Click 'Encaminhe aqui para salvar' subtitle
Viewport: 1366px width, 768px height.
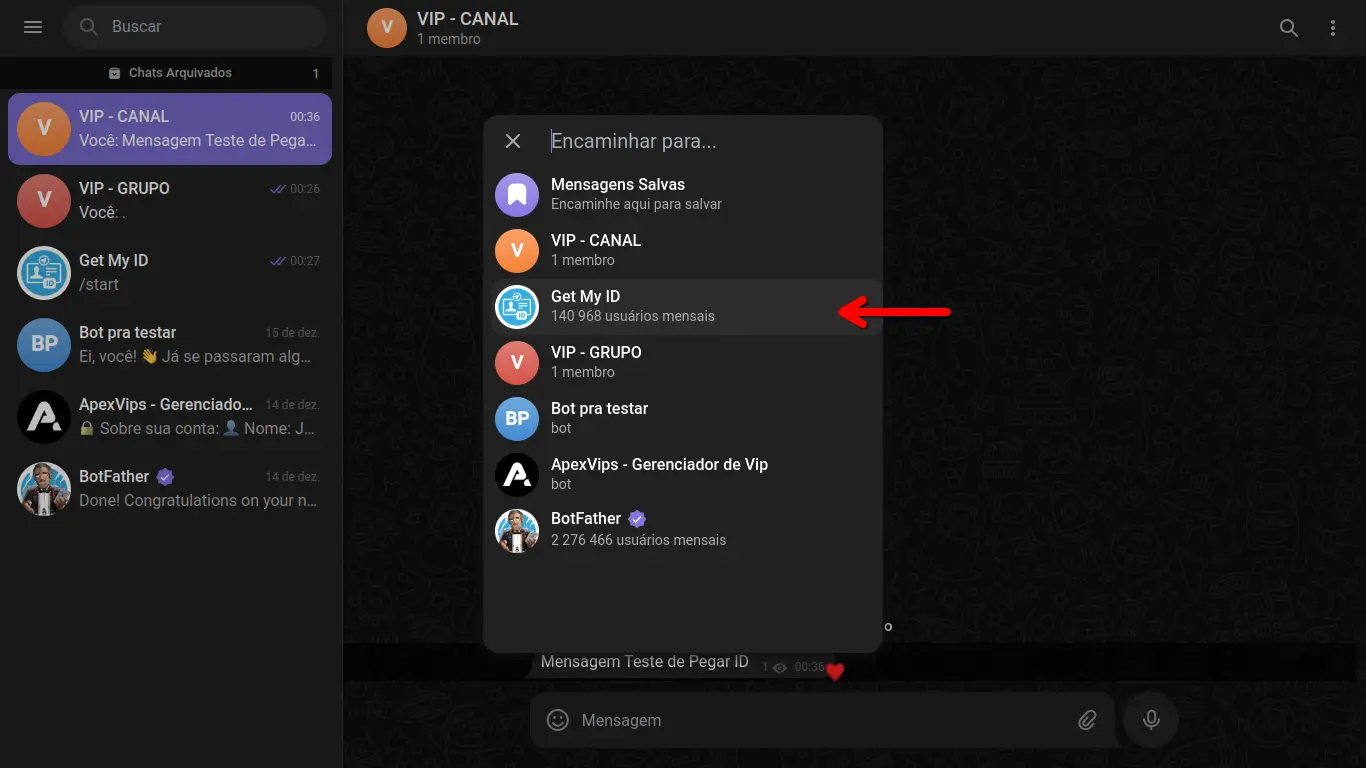pos(636,204)
